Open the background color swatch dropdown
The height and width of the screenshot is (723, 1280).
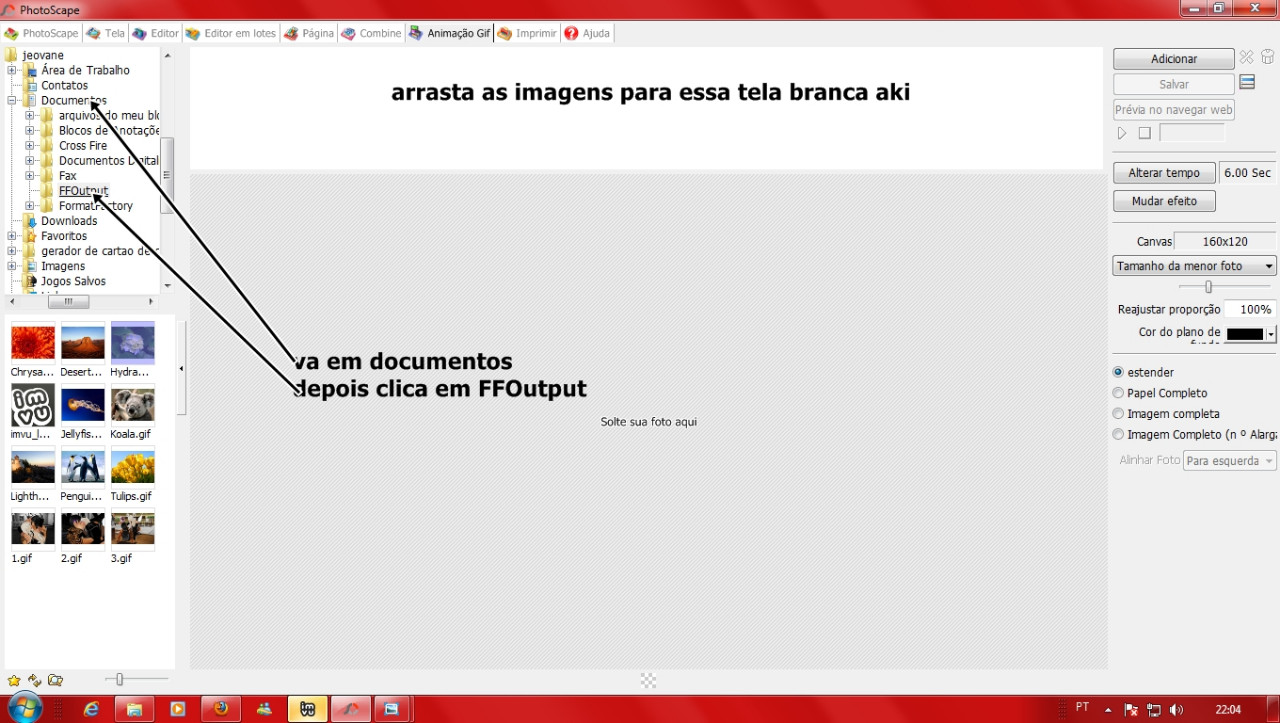point(1271,335)
